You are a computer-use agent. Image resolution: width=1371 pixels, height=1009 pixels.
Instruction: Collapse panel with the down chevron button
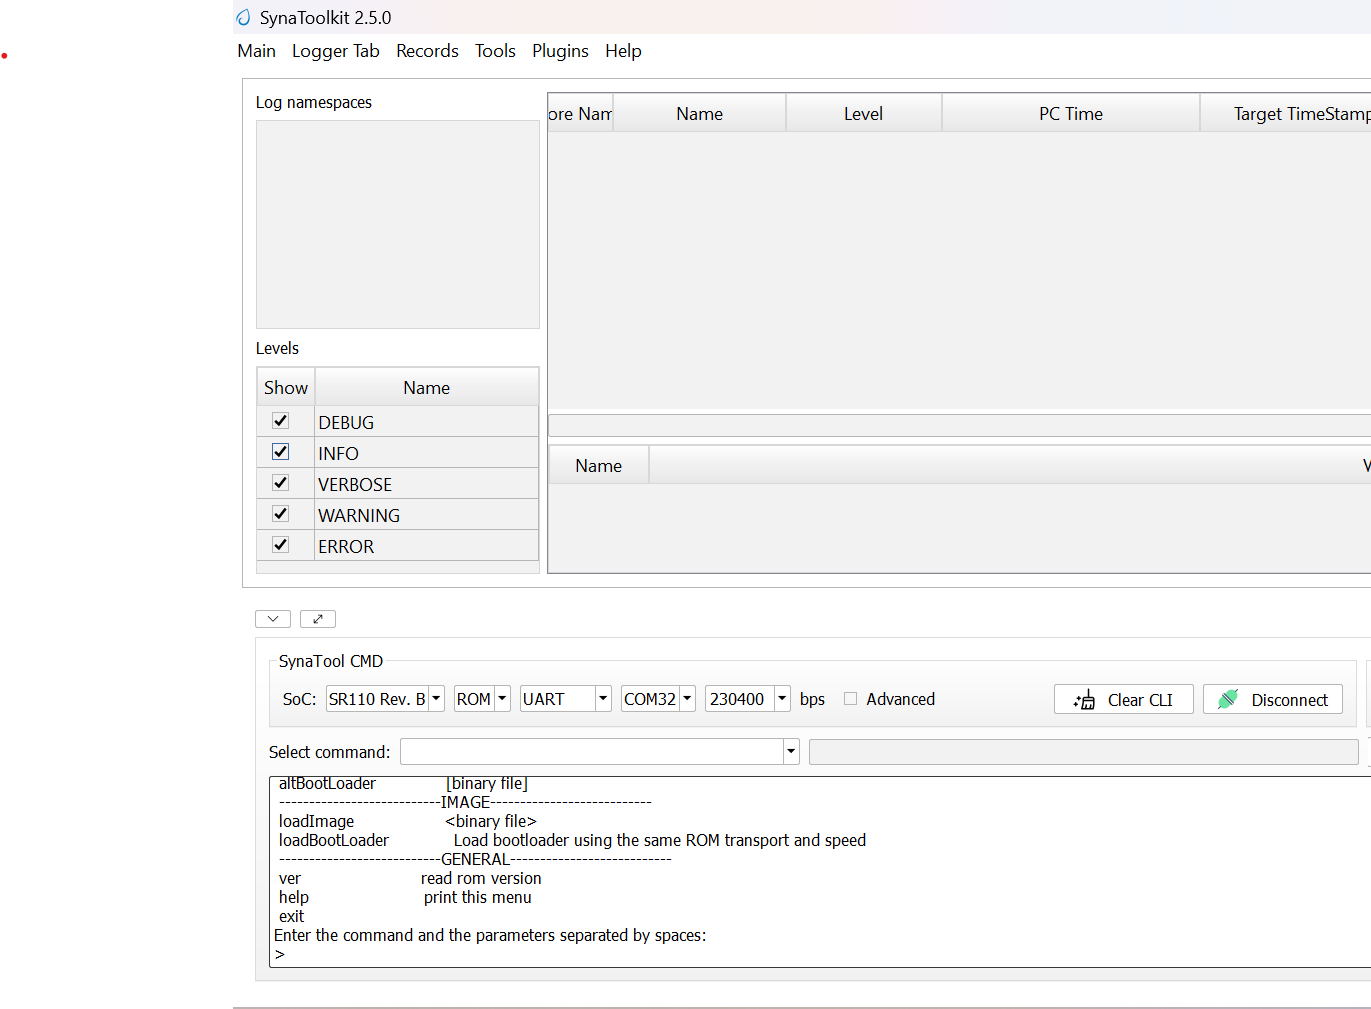tap(273, 619)
